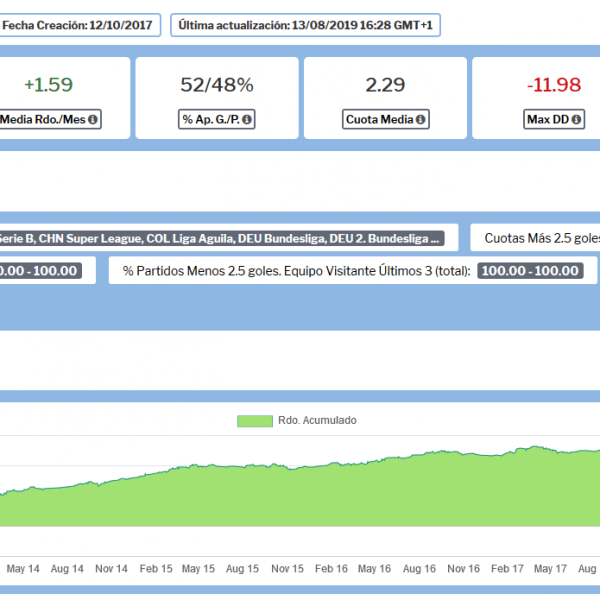Click the % Ap. G./P. label button
This screenshot has height=600, width=600.
[217, 119]
